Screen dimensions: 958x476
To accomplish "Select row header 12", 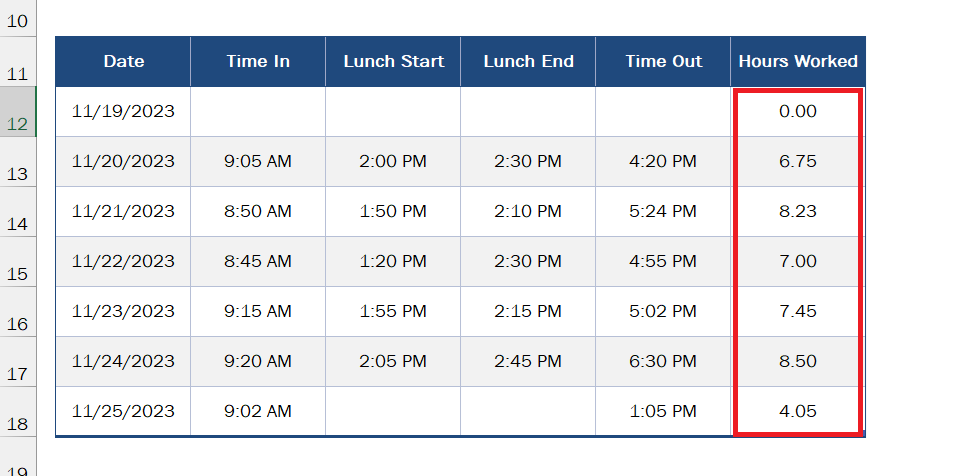I will coord(18,111).
